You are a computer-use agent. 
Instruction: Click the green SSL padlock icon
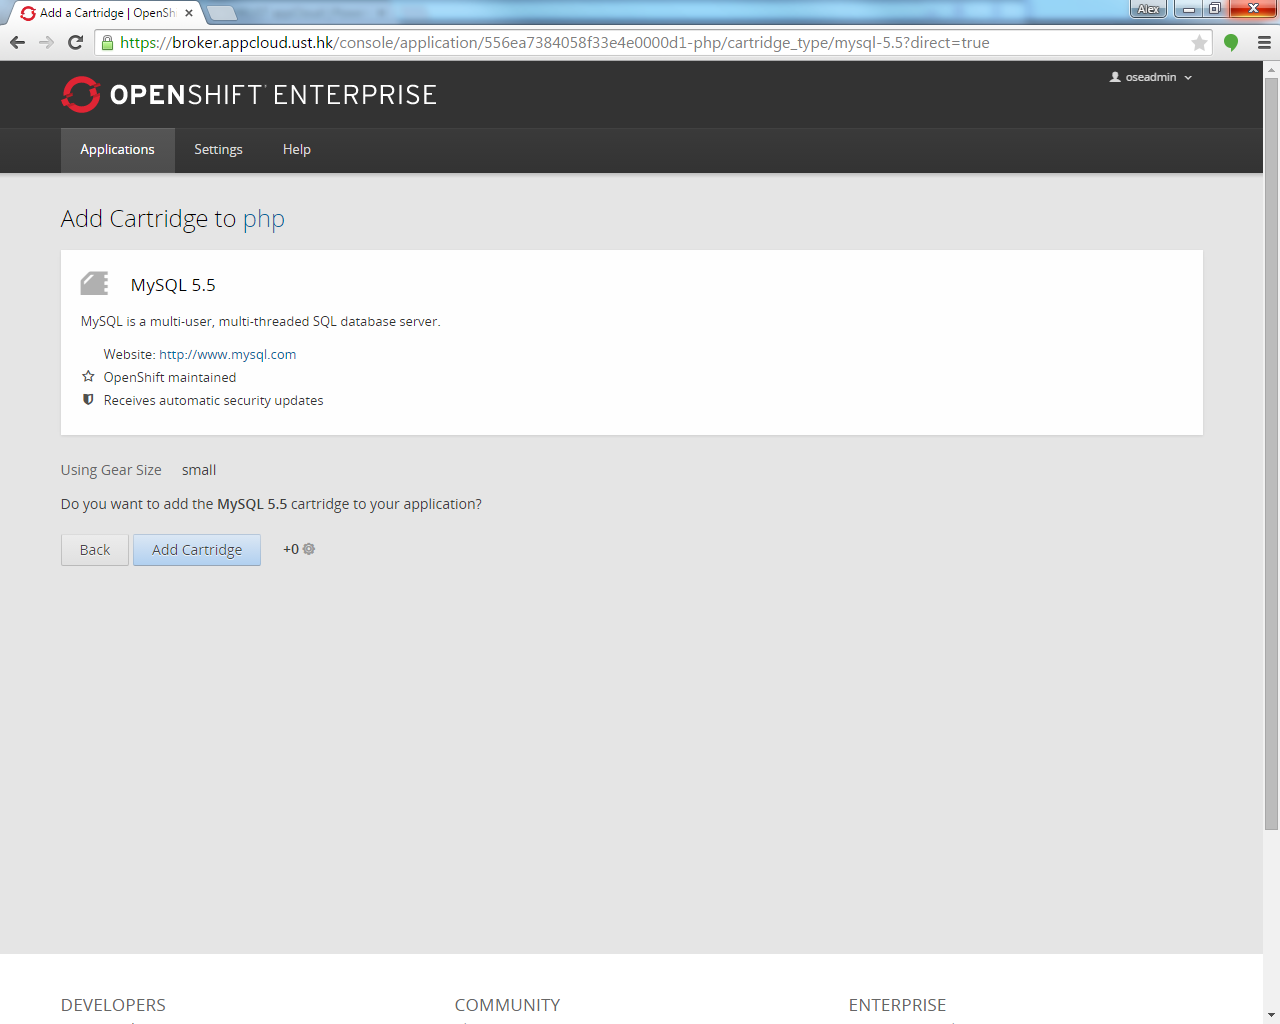108,43
